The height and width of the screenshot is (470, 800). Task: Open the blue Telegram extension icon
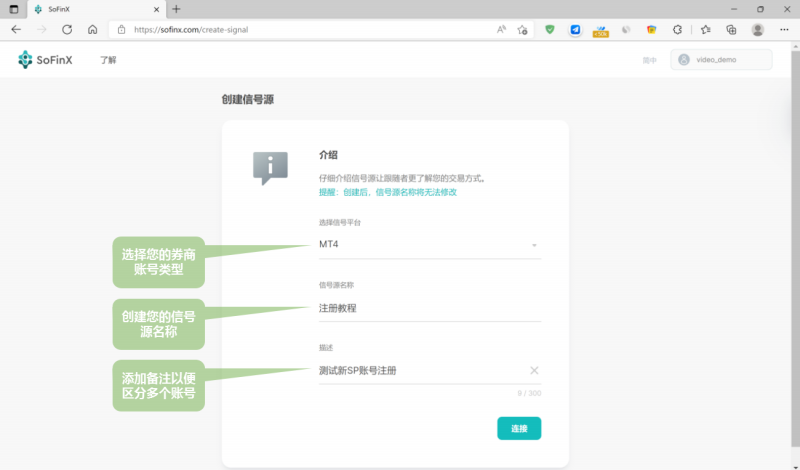[575, 30]
